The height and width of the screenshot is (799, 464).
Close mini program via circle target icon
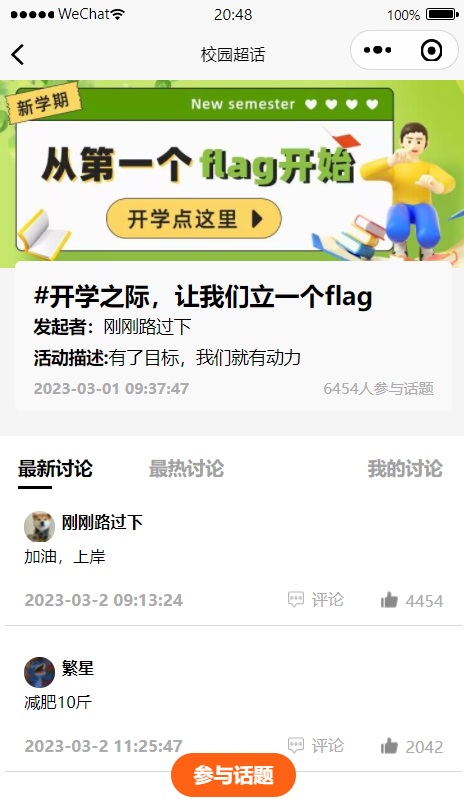point(431,50)
